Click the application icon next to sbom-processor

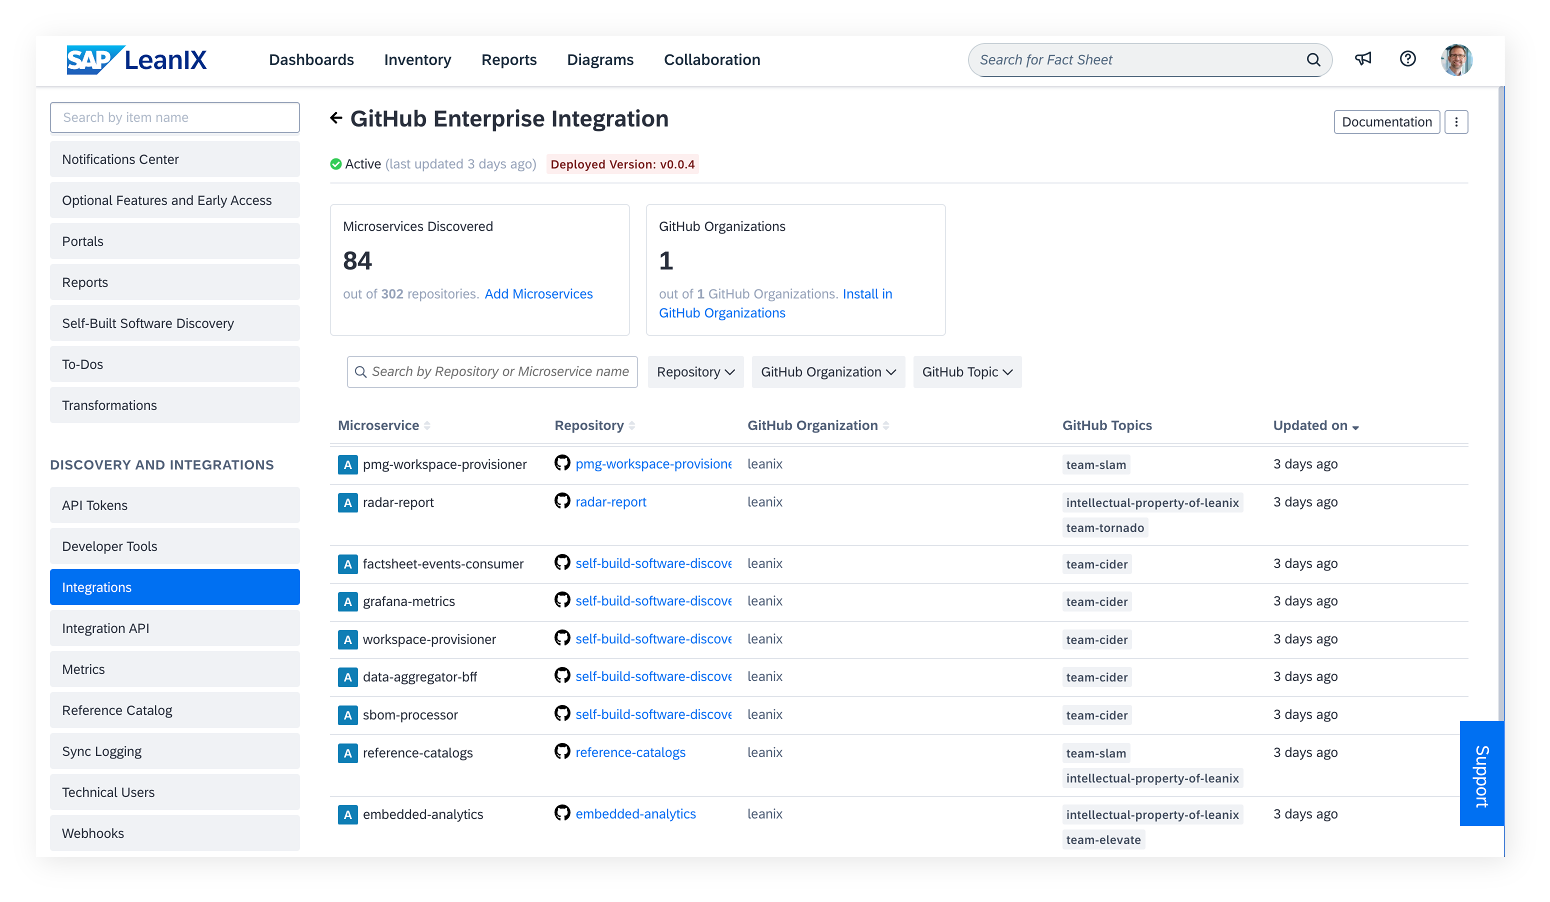348,716
